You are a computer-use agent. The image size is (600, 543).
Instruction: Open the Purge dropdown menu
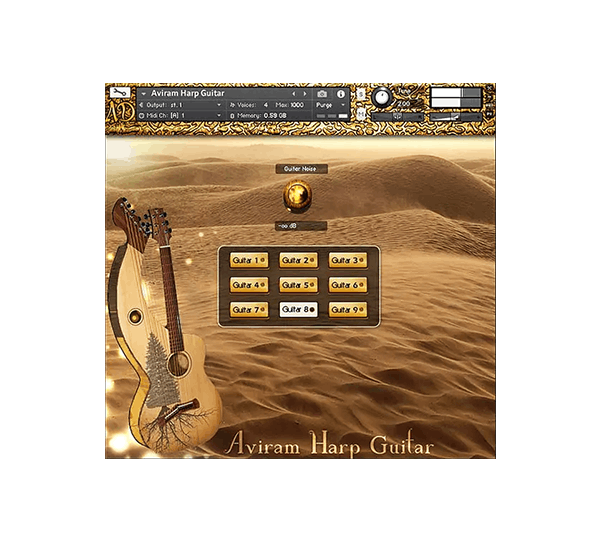click(331, 105)
